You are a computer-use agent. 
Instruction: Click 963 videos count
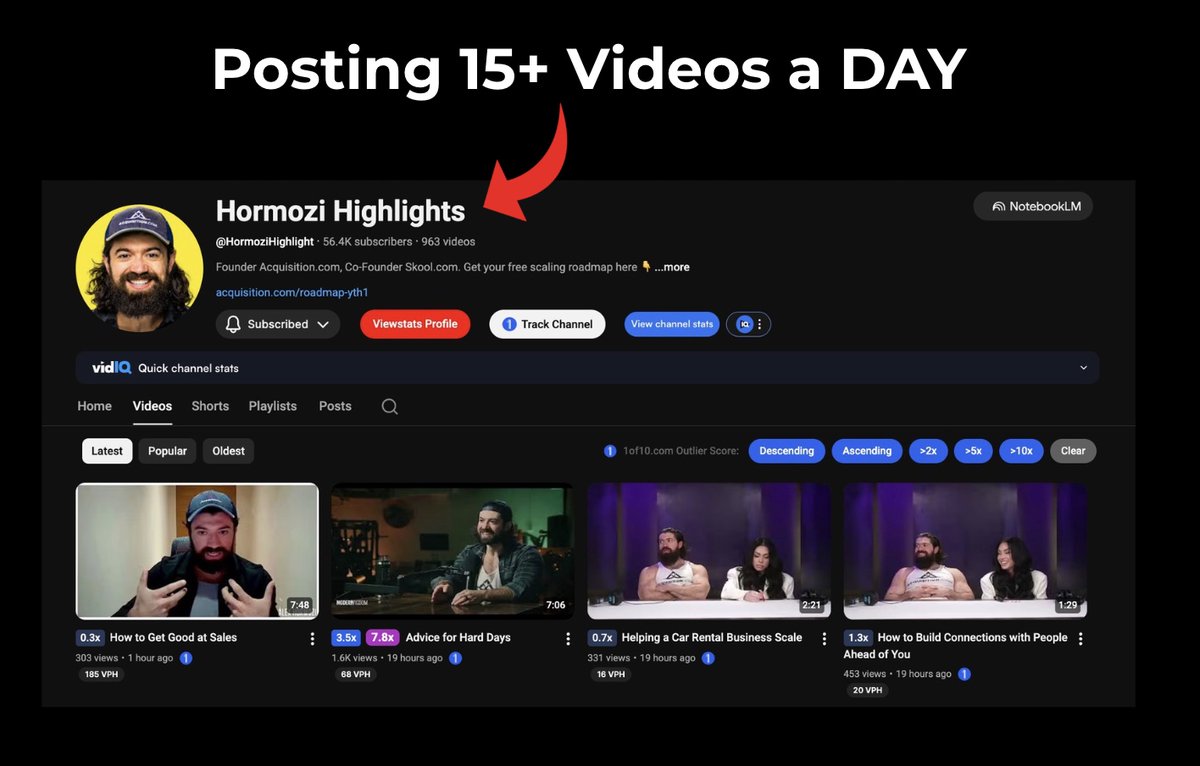[x=448, y=242]
